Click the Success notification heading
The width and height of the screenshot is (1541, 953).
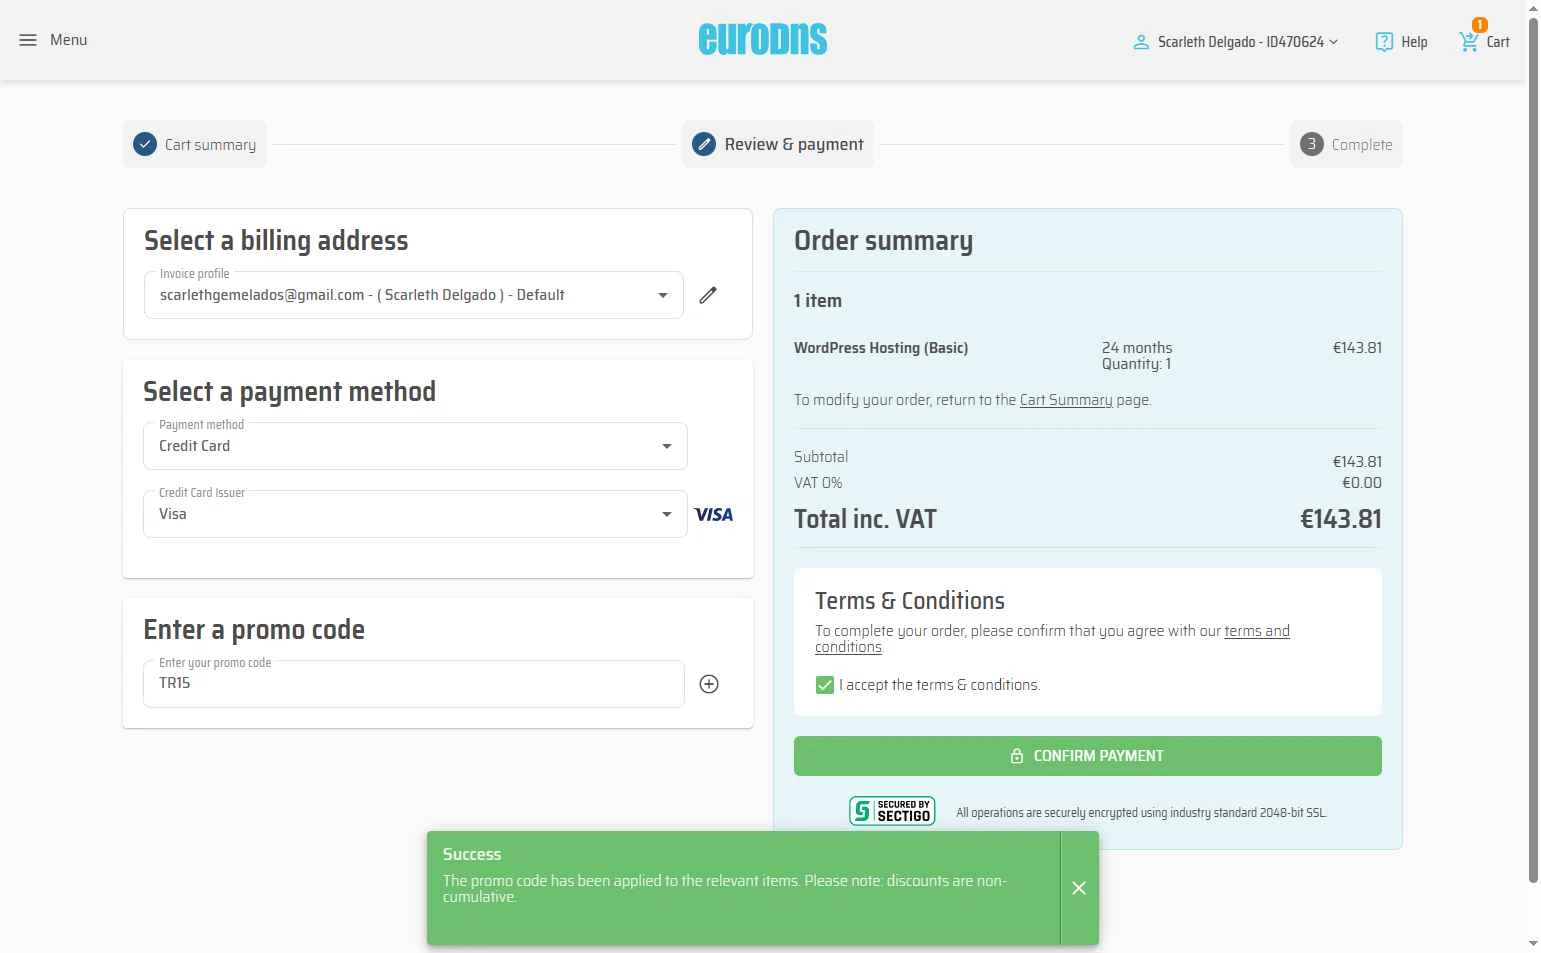click(472, 854)
